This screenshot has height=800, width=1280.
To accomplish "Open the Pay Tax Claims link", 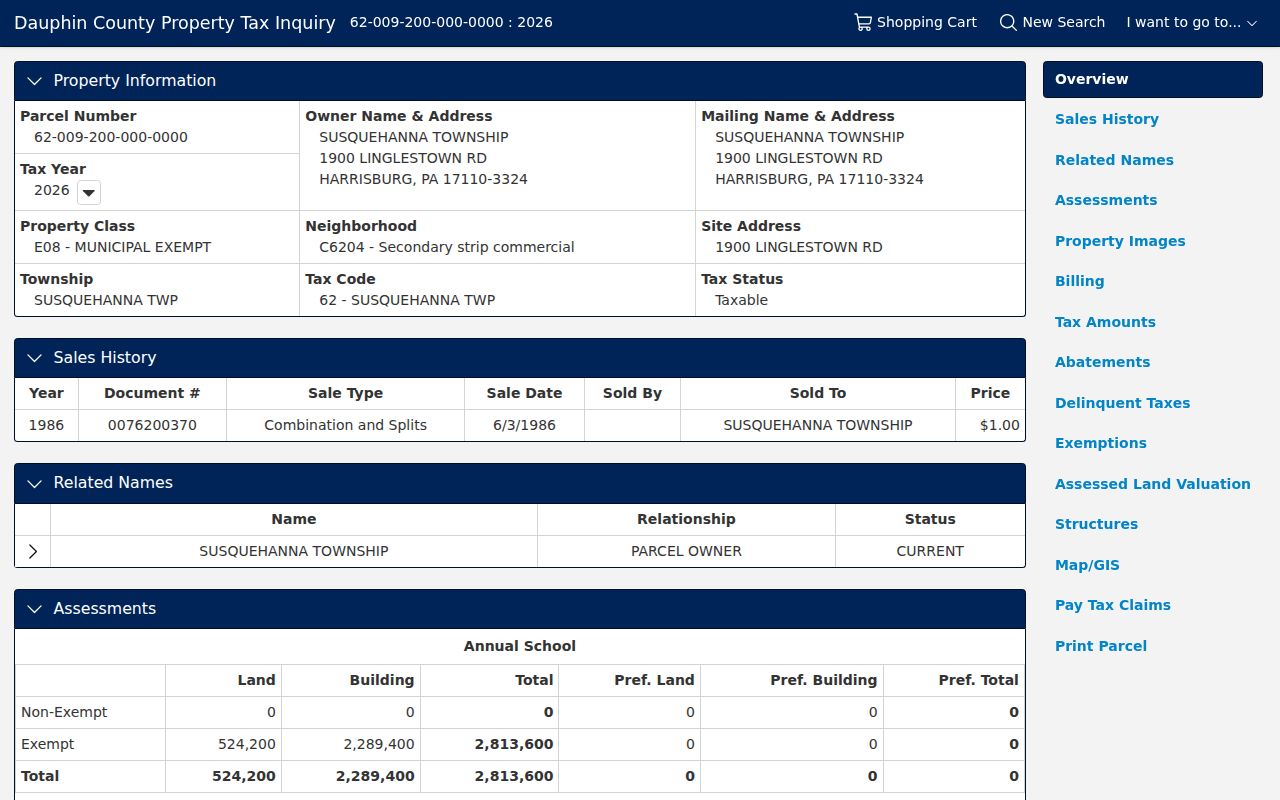I will click(x=1112, y=605).
